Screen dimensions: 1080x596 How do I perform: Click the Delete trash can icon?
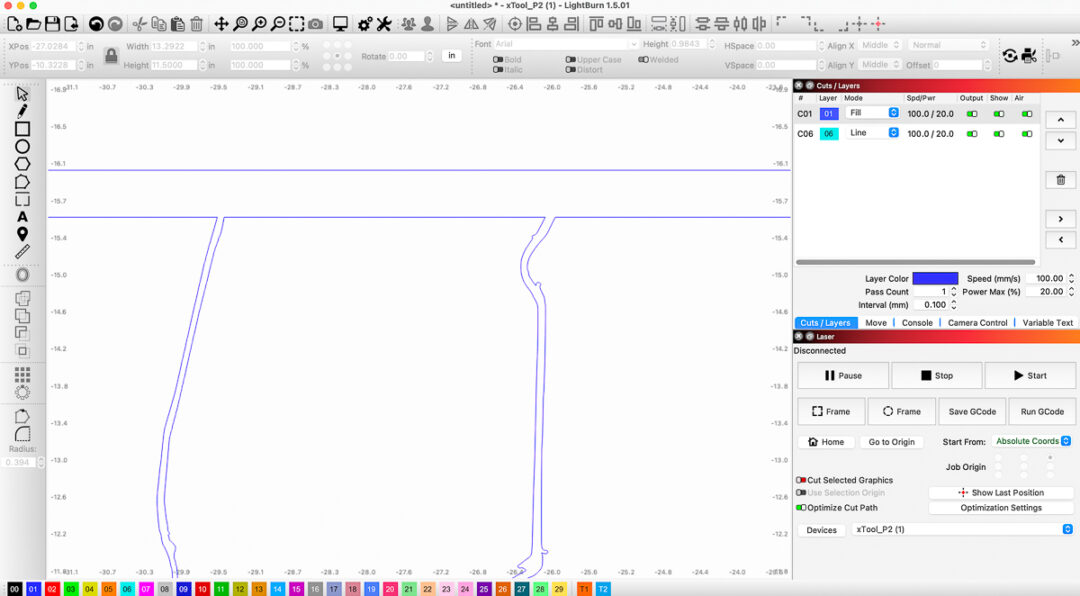point(196,24)
